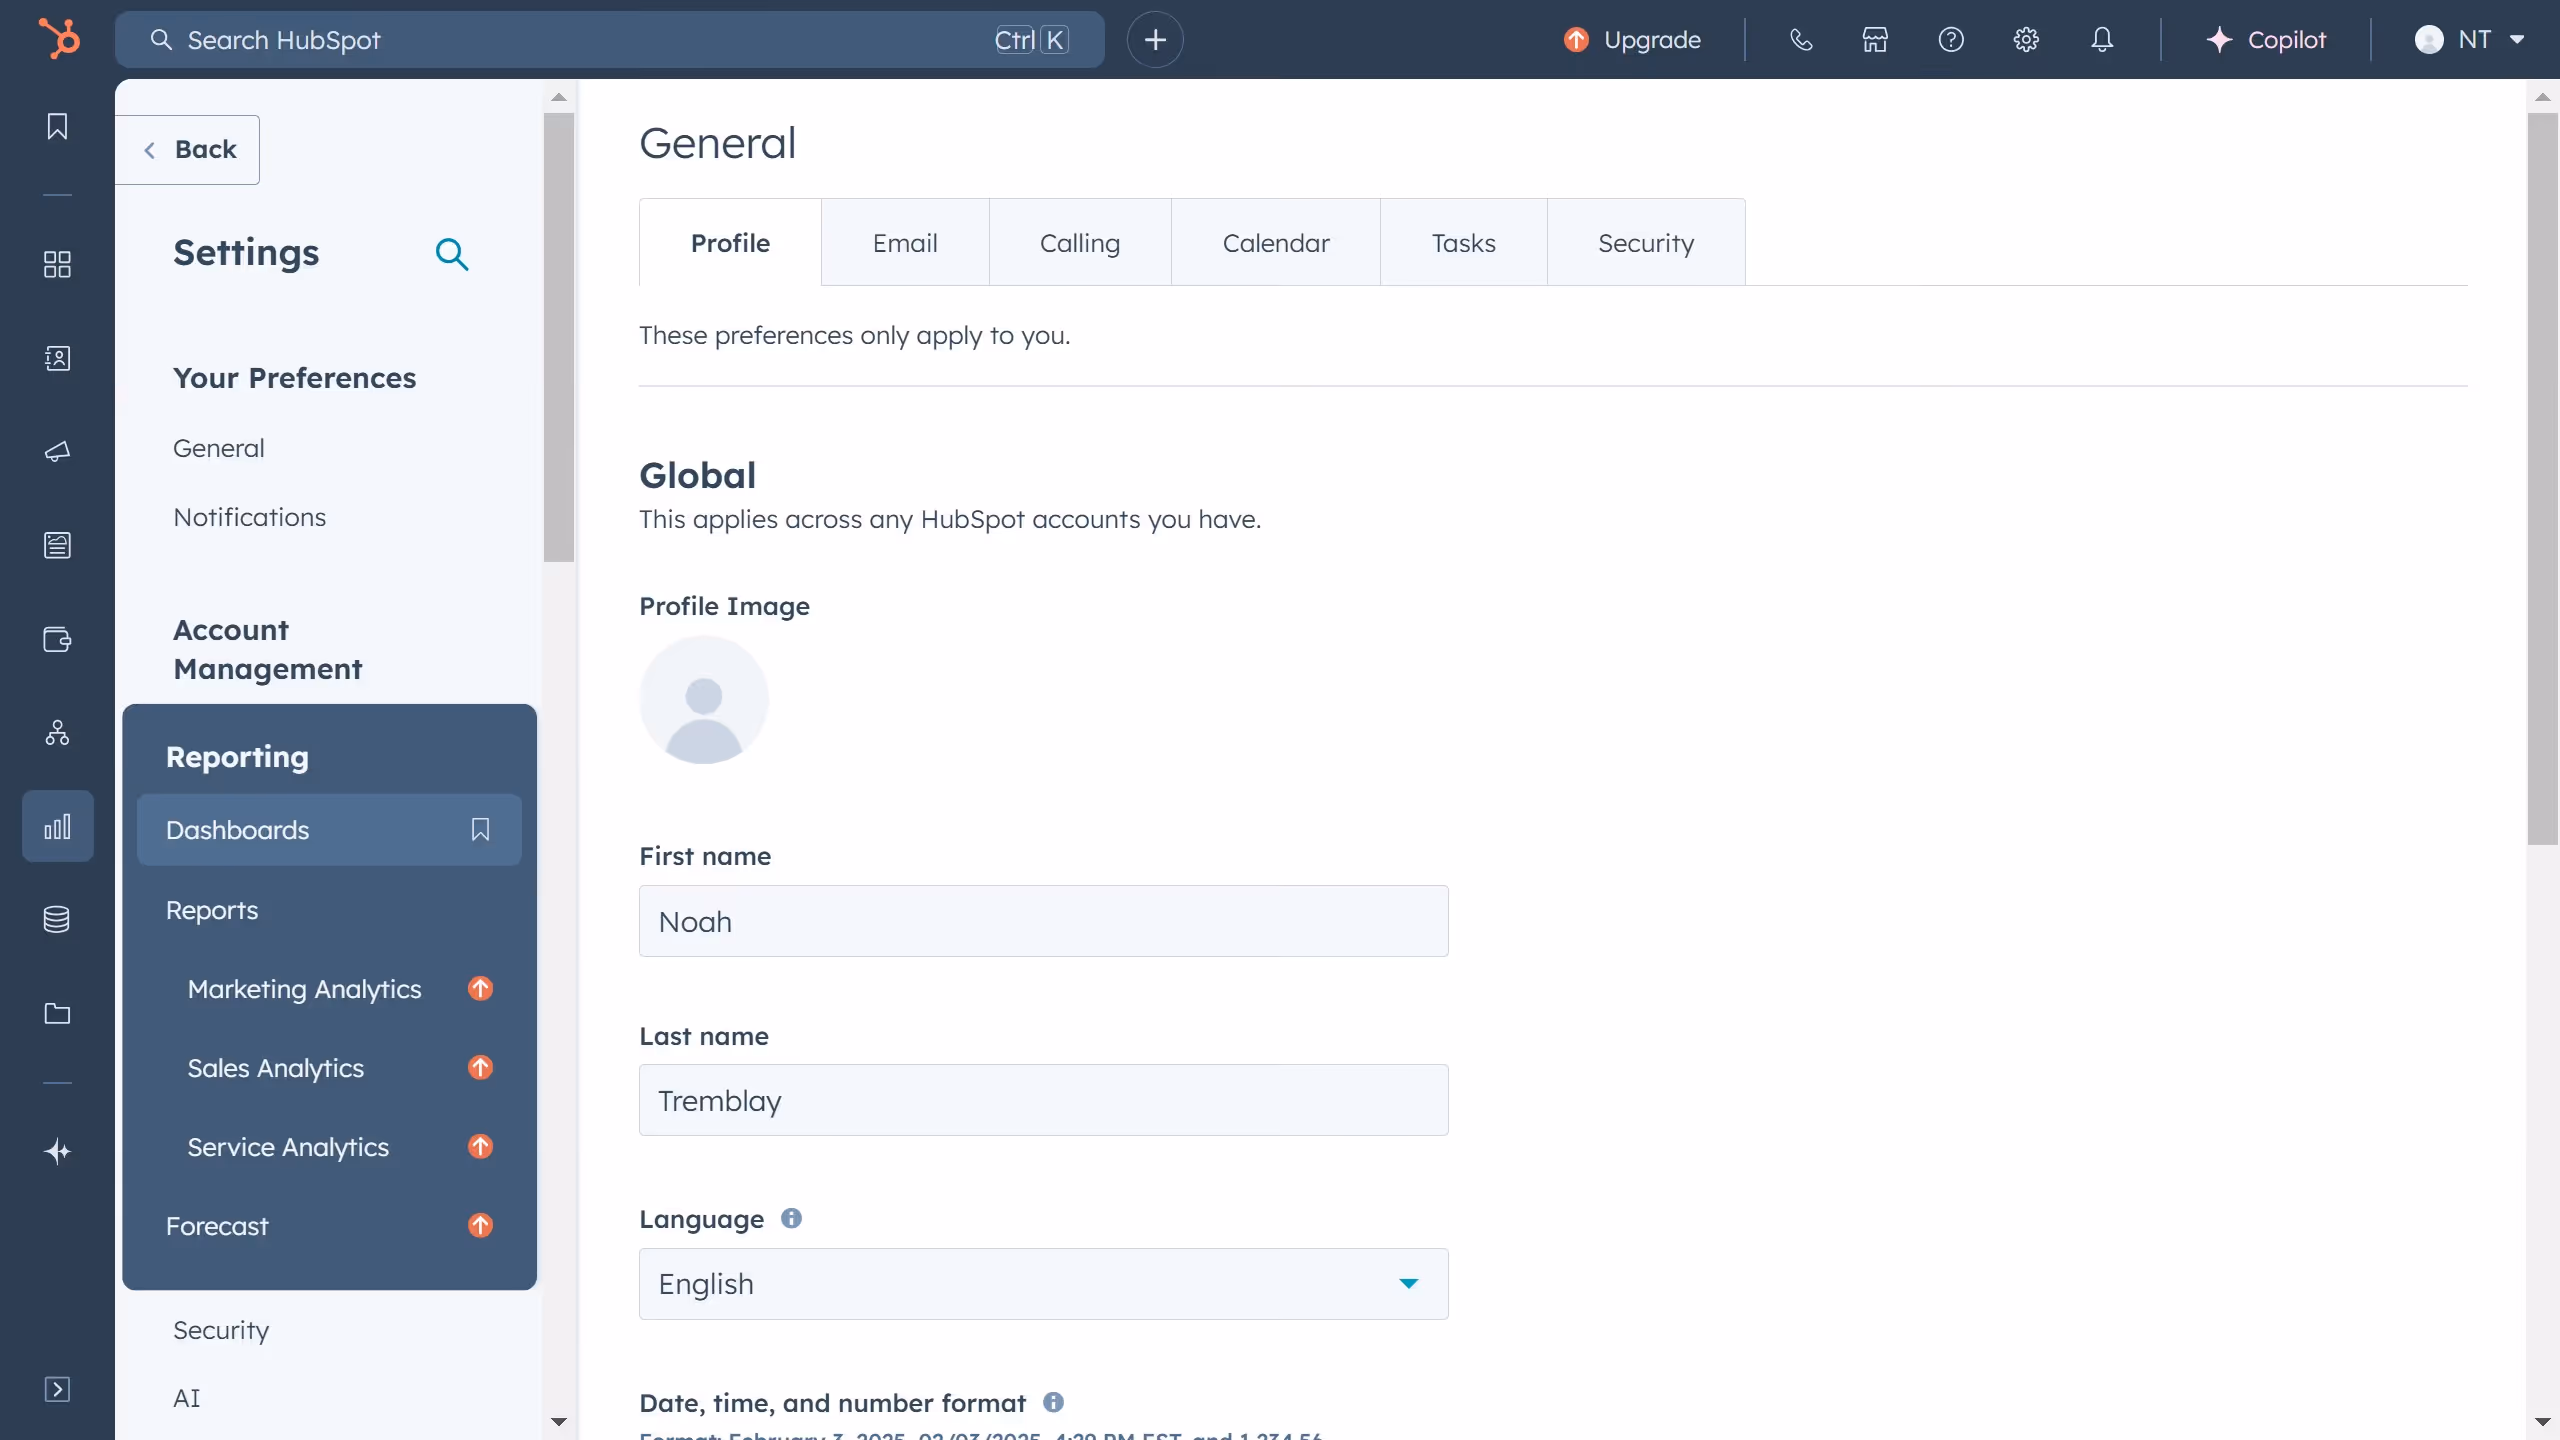This screenshot has height=1440, width=2560.
Task: Expand the collapsed sidebar with the chevron
Action: [57, 1390]
